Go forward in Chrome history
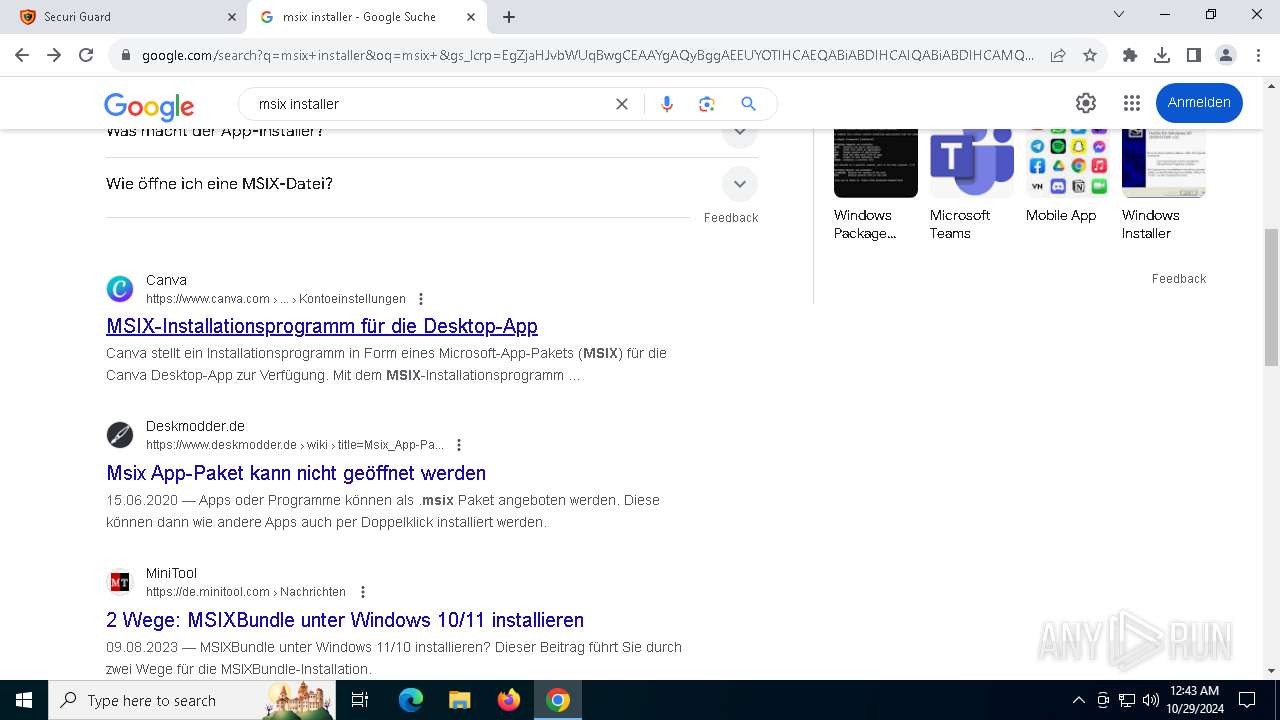The height and width of the screenshot is (720, 1280). pyautogui.click(x=54, y=55)
